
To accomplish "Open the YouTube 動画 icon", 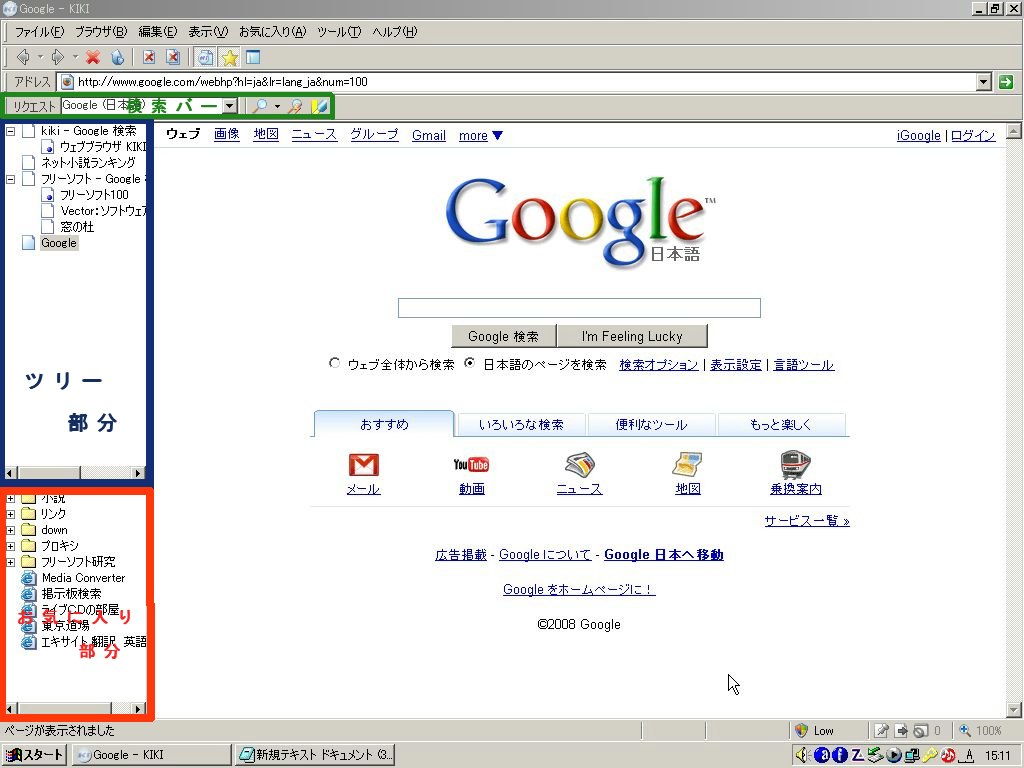I will point(472,465).
